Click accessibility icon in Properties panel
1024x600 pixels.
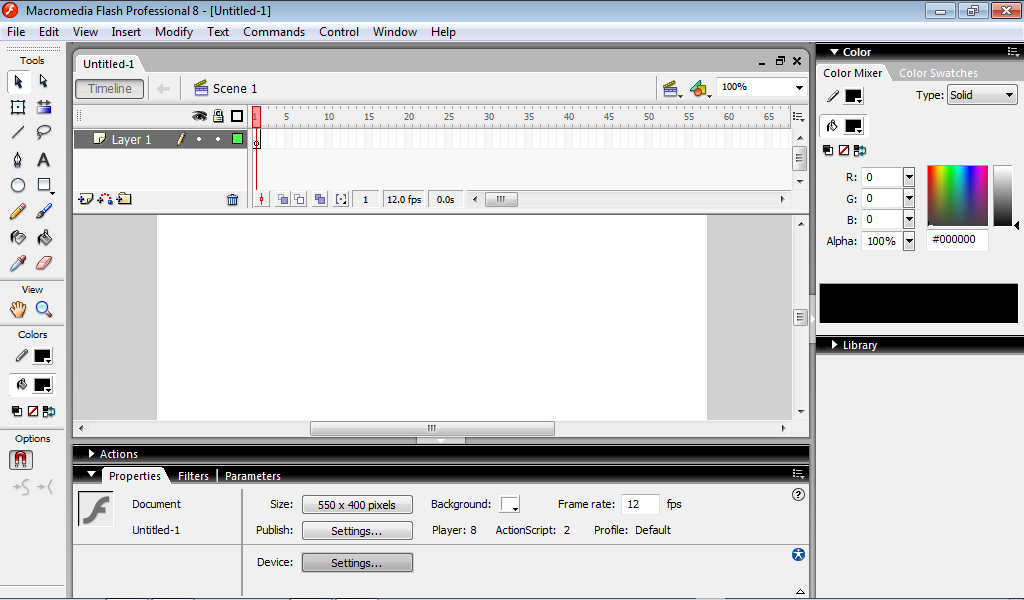pos(798,555)
